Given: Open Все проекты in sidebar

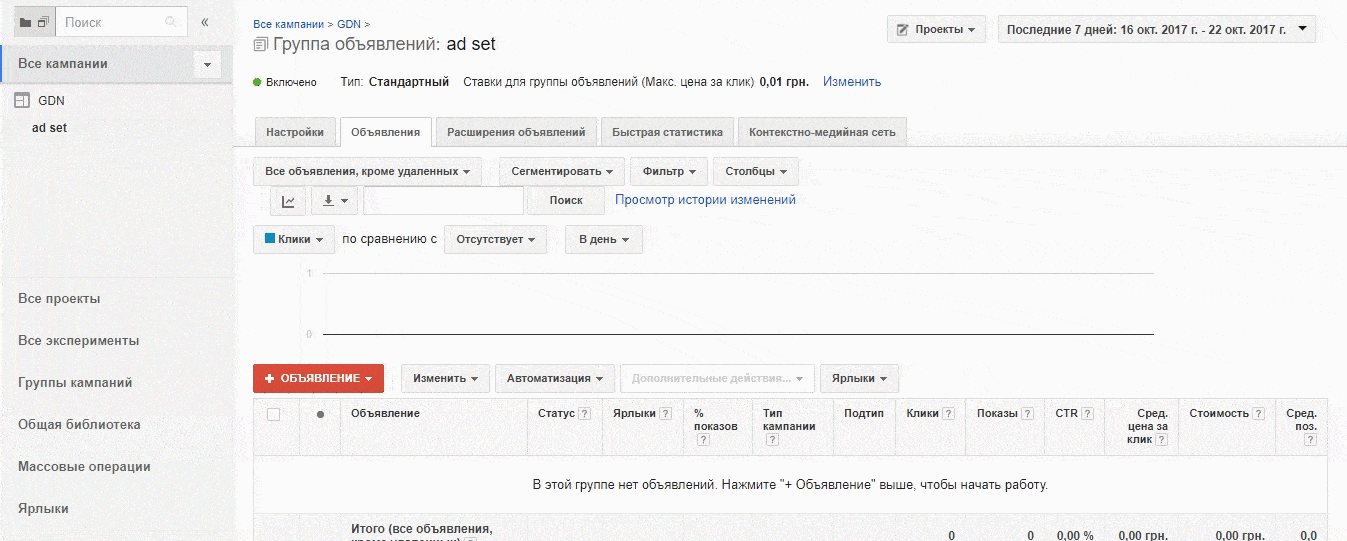Looking at the screenshot, I should point(59,299).
